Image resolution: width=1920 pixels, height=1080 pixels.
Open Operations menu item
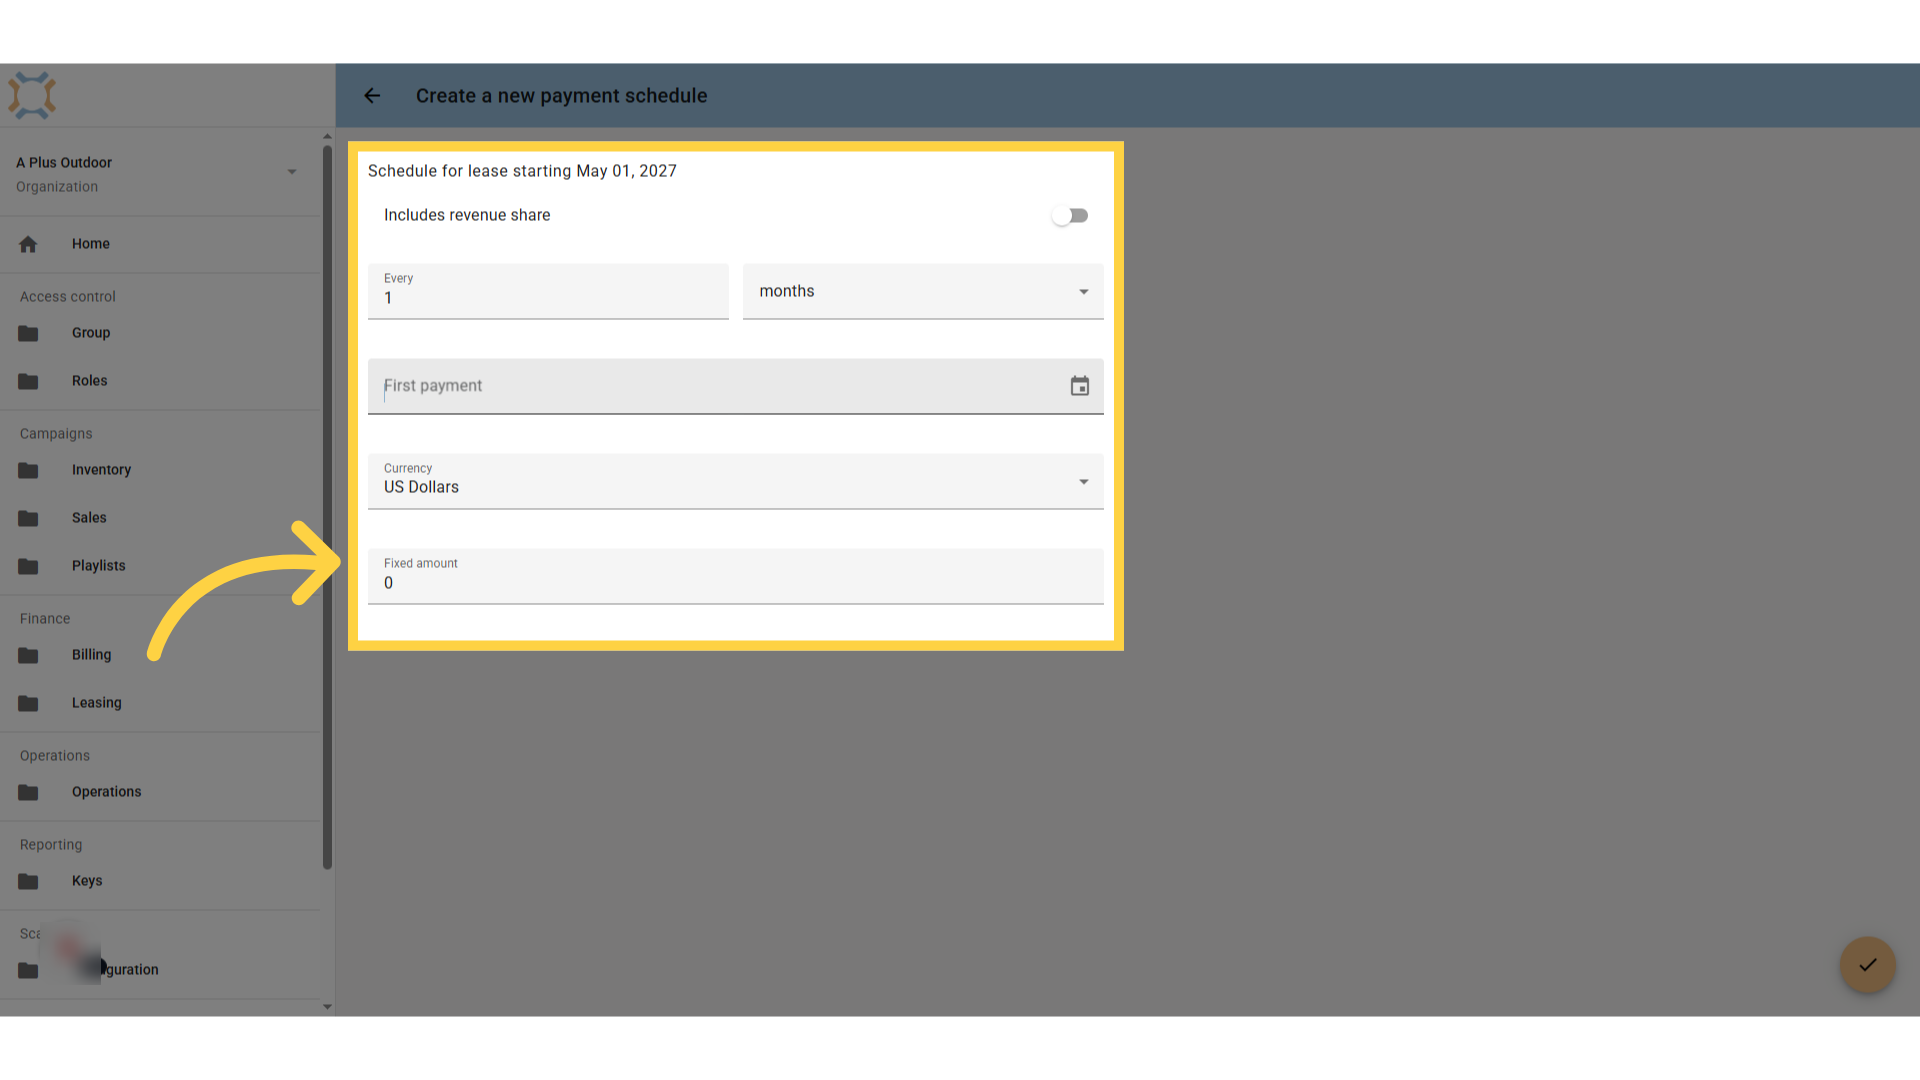(160, 792)
